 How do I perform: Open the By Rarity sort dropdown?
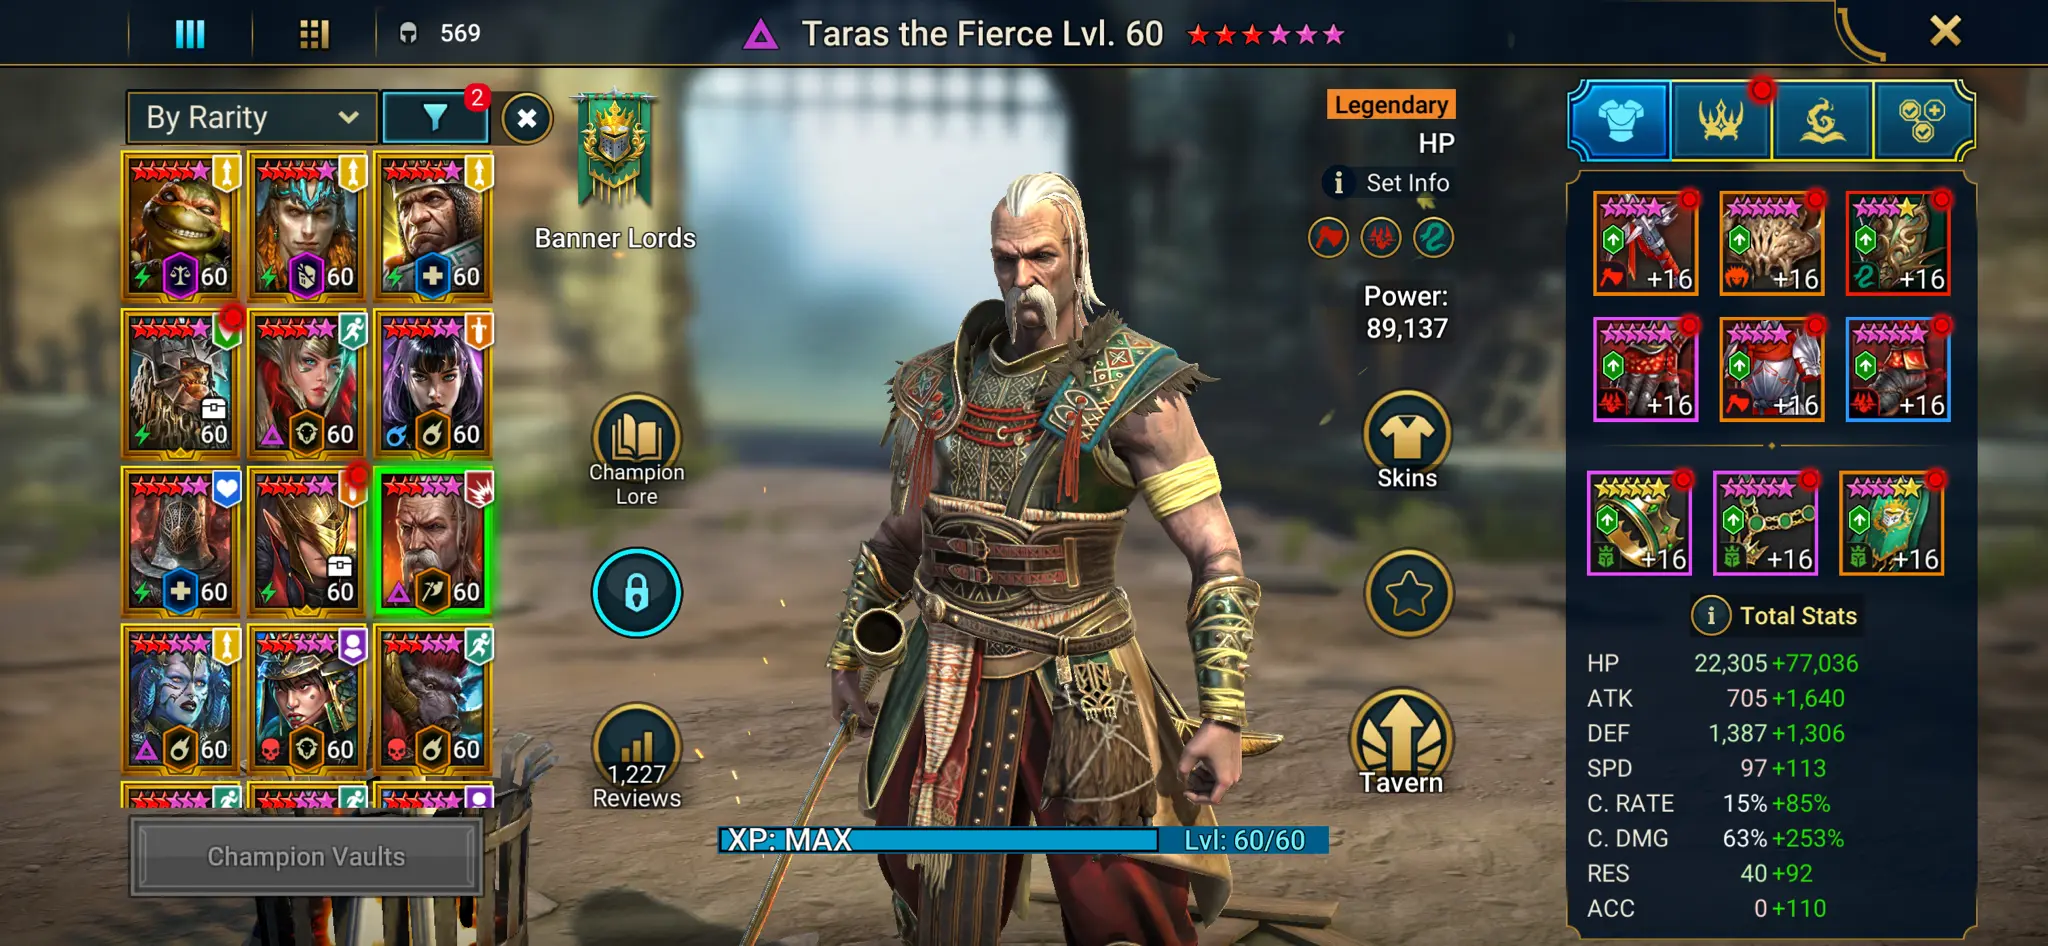click(252, 118)
